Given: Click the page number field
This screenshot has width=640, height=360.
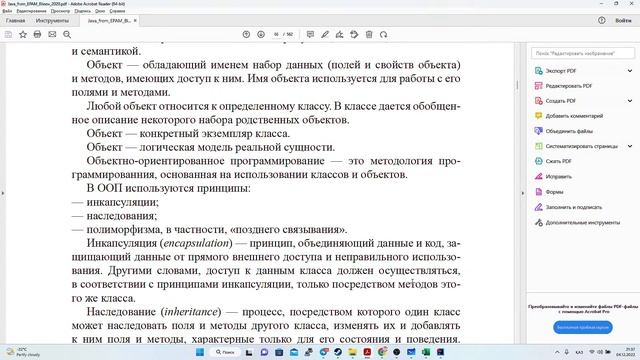Looking at the screenshot, I should [276, 35].
